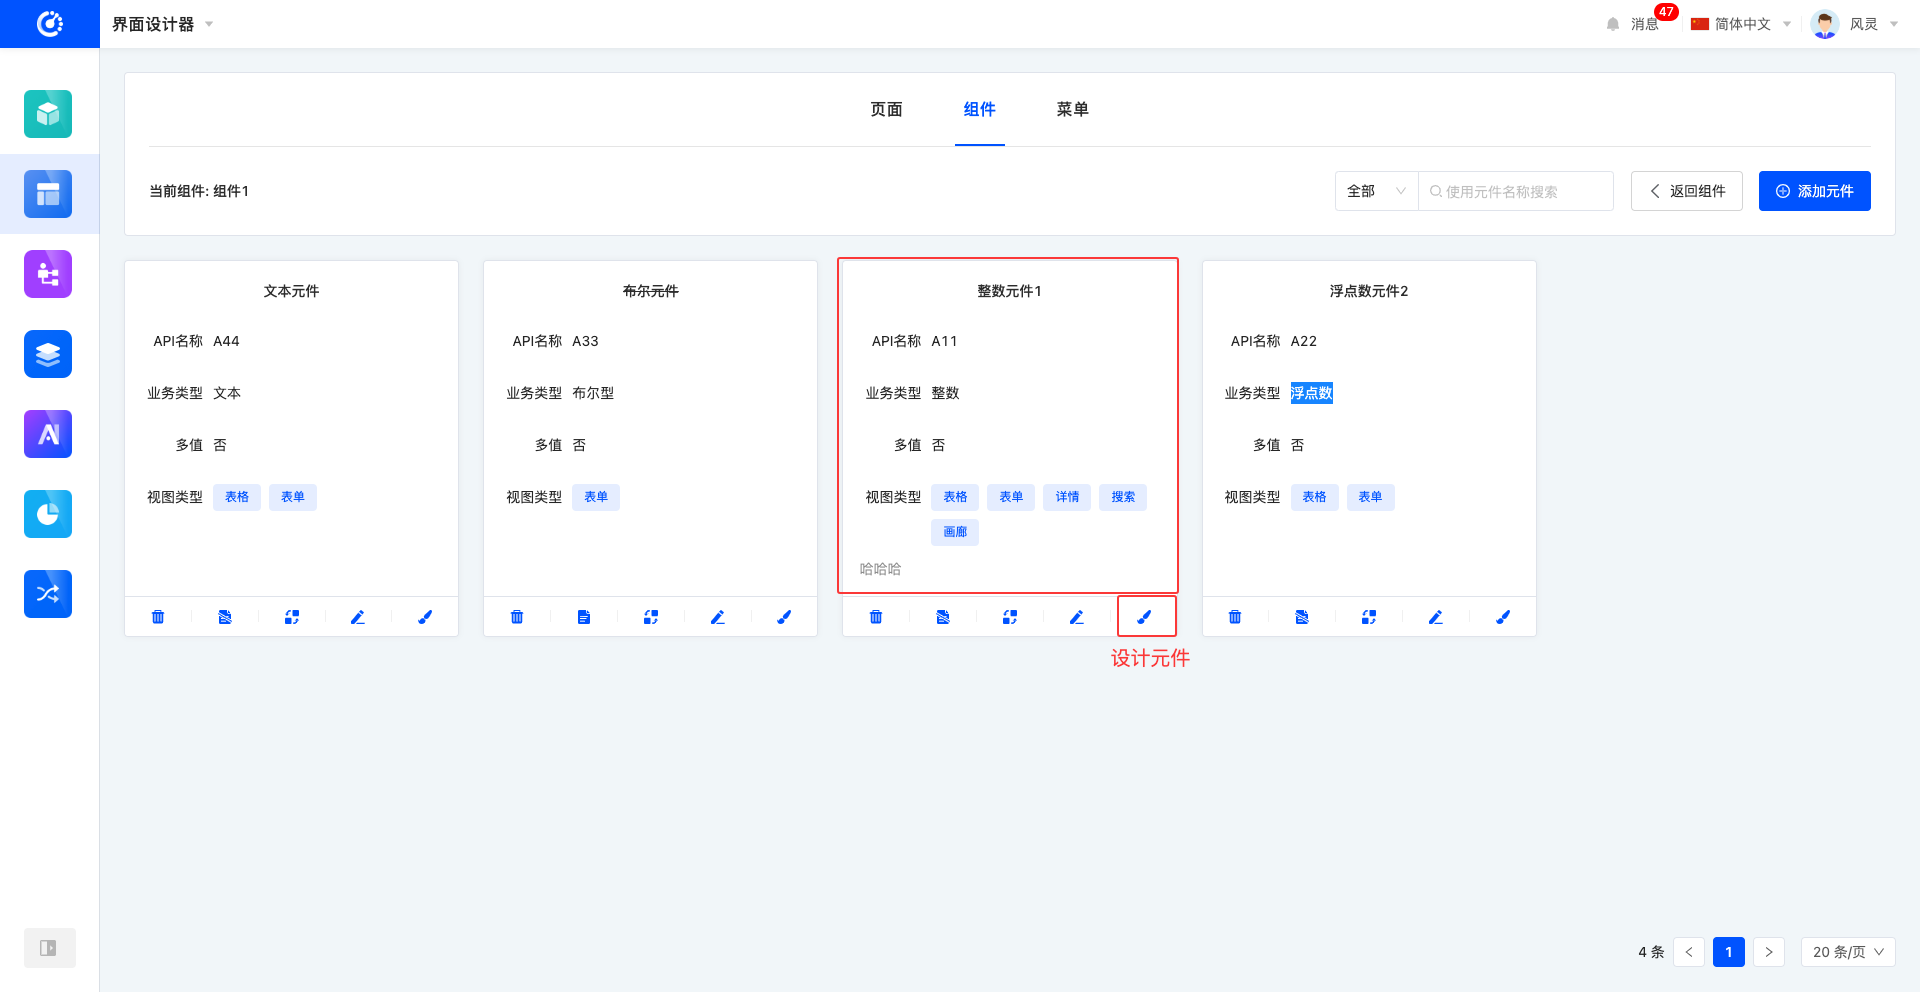The height and width of the screenshot is (992, 1920).
Task: Click the brush icon on 浮点数元件2 card
Action: point(1502,617)
